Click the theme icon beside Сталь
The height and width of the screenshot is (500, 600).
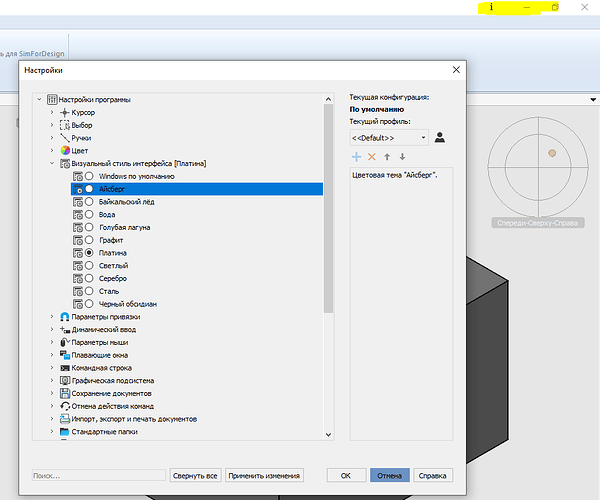point(78,292)
